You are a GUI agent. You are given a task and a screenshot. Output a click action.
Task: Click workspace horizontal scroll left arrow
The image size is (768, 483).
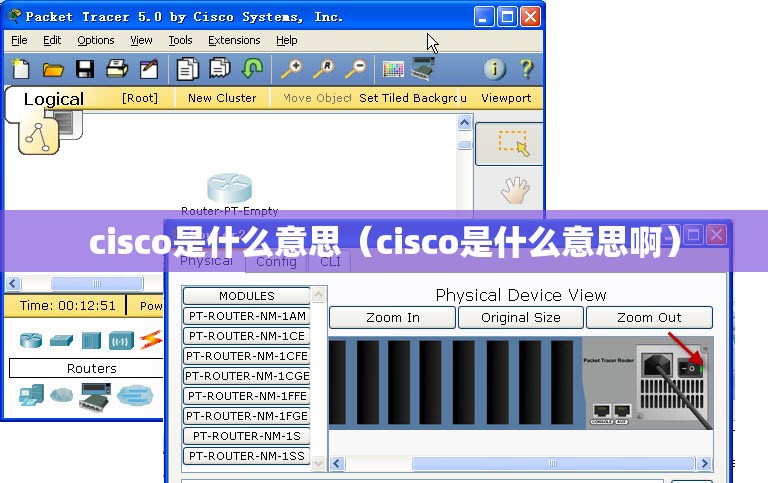13,283
